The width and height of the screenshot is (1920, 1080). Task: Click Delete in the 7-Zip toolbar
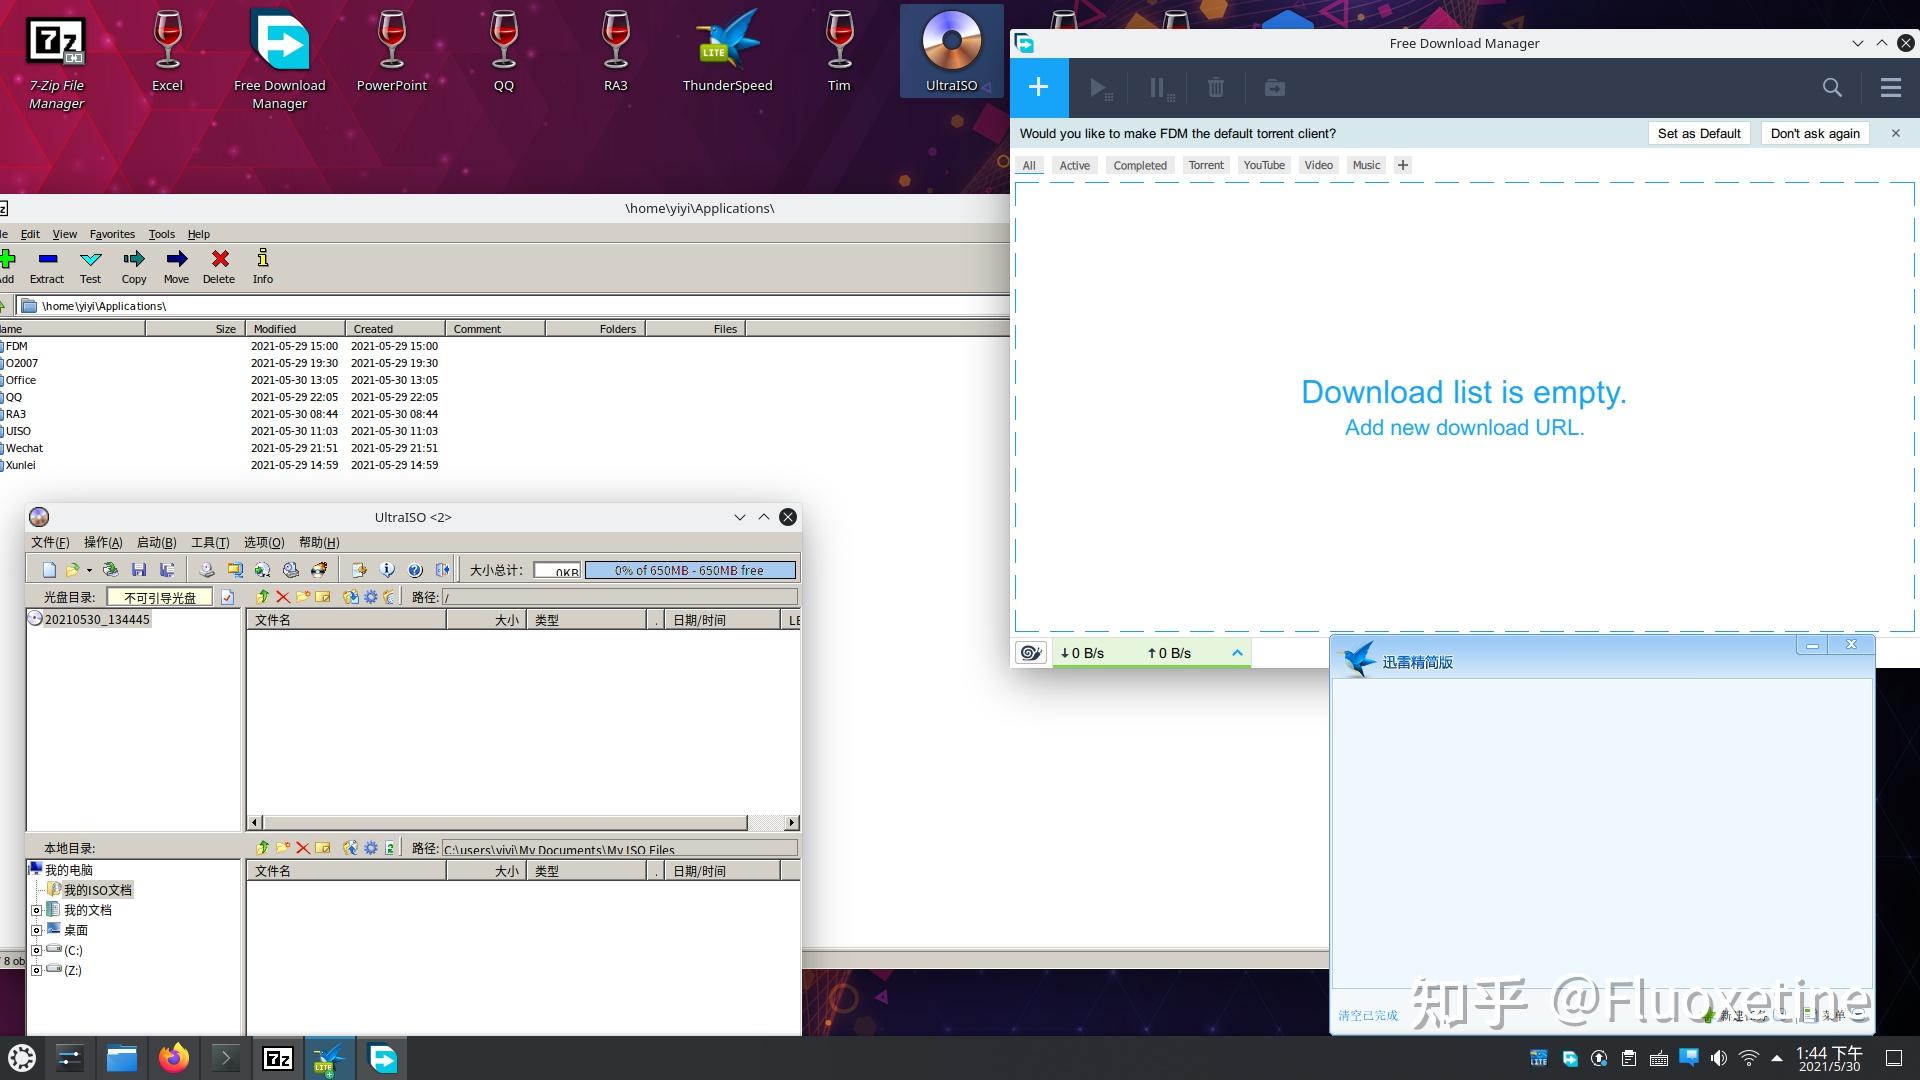click(219, 267)
